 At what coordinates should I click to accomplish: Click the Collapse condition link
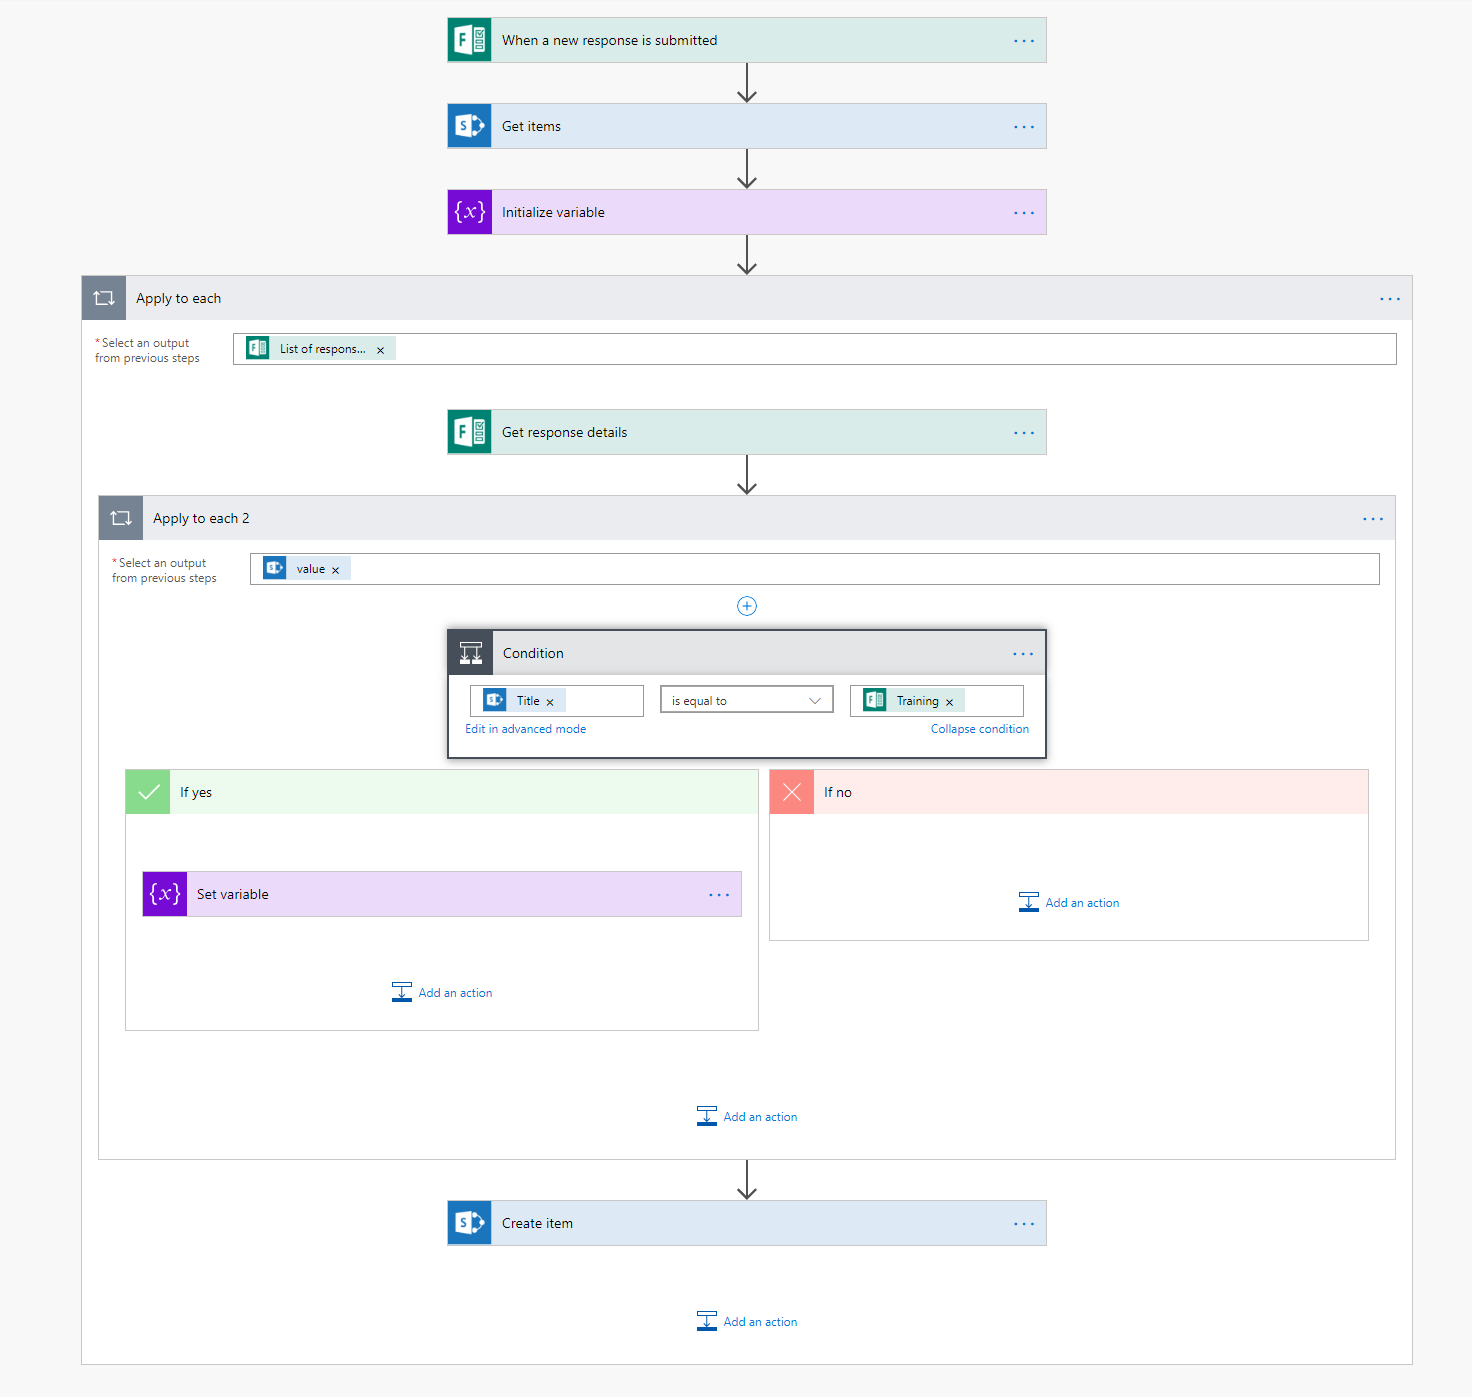[979, 729]
